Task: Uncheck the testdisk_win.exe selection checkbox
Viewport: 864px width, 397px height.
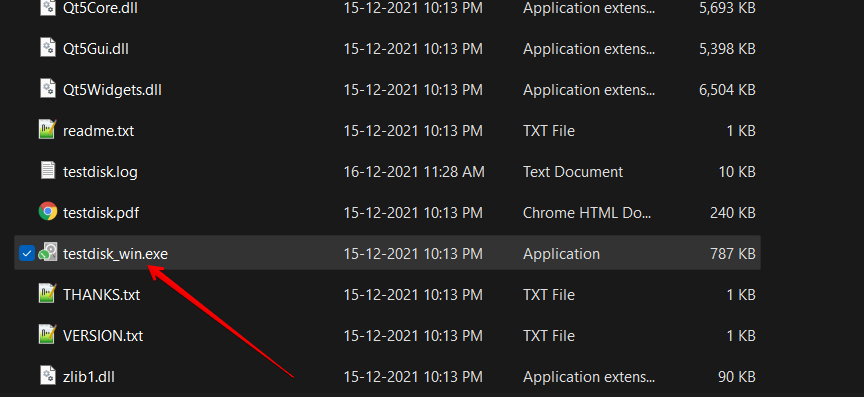Action: pos(26,253)
